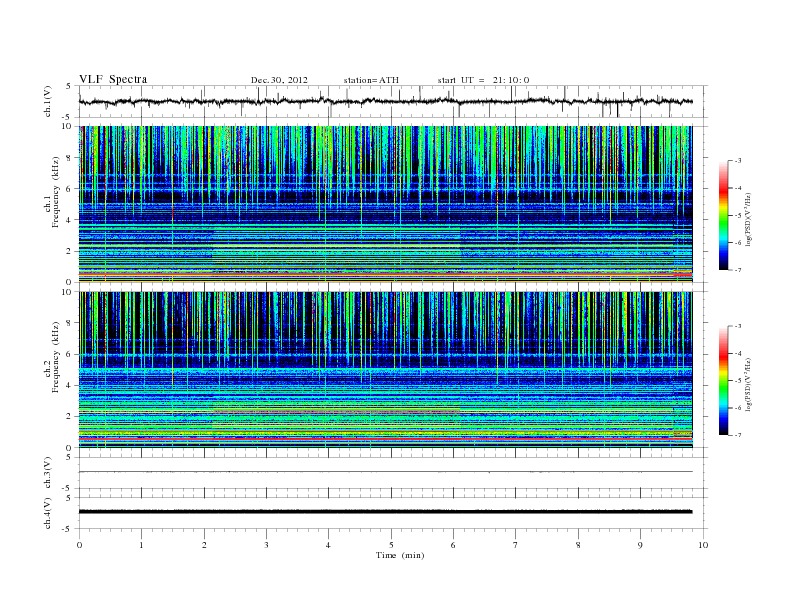
Task: Click the ch.1 log(PSD) colorbar label
Action: (x=748, y=219)
